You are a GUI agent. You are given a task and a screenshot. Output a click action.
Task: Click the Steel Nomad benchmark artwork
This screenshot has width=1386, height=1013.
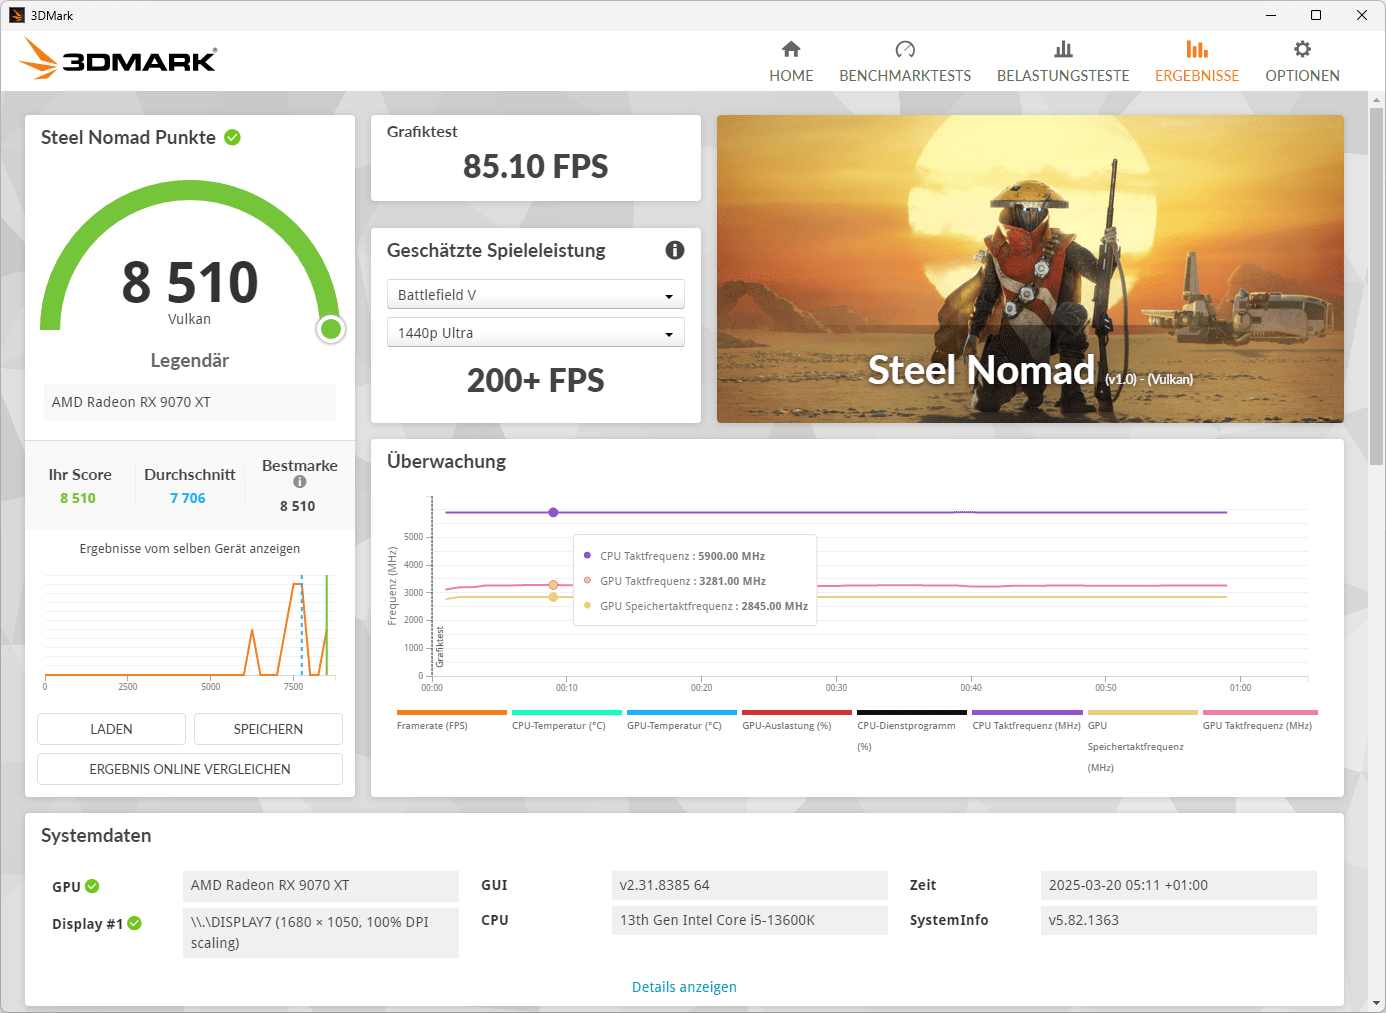(x=1030, y=269)
